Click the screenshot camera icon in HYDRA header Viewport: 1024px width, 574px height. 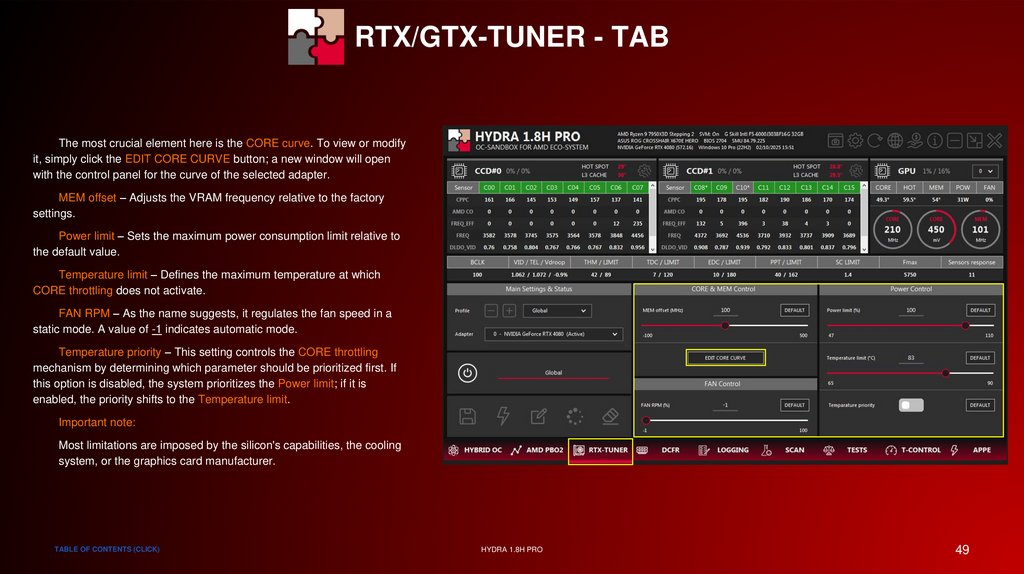click(835, 140)
